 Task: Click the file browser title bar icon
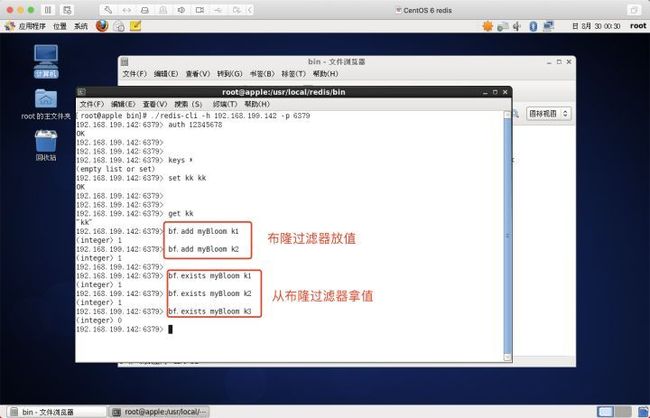point(124,62)
